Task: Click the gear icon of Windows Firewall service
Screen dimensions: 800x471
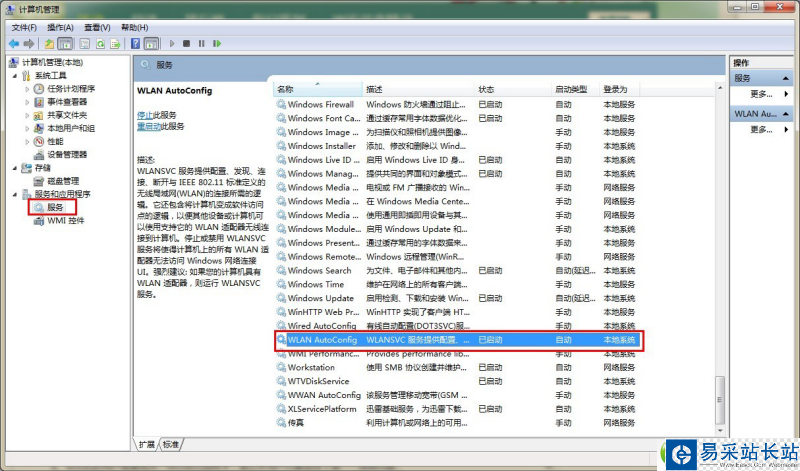Action: click(281, 105)
